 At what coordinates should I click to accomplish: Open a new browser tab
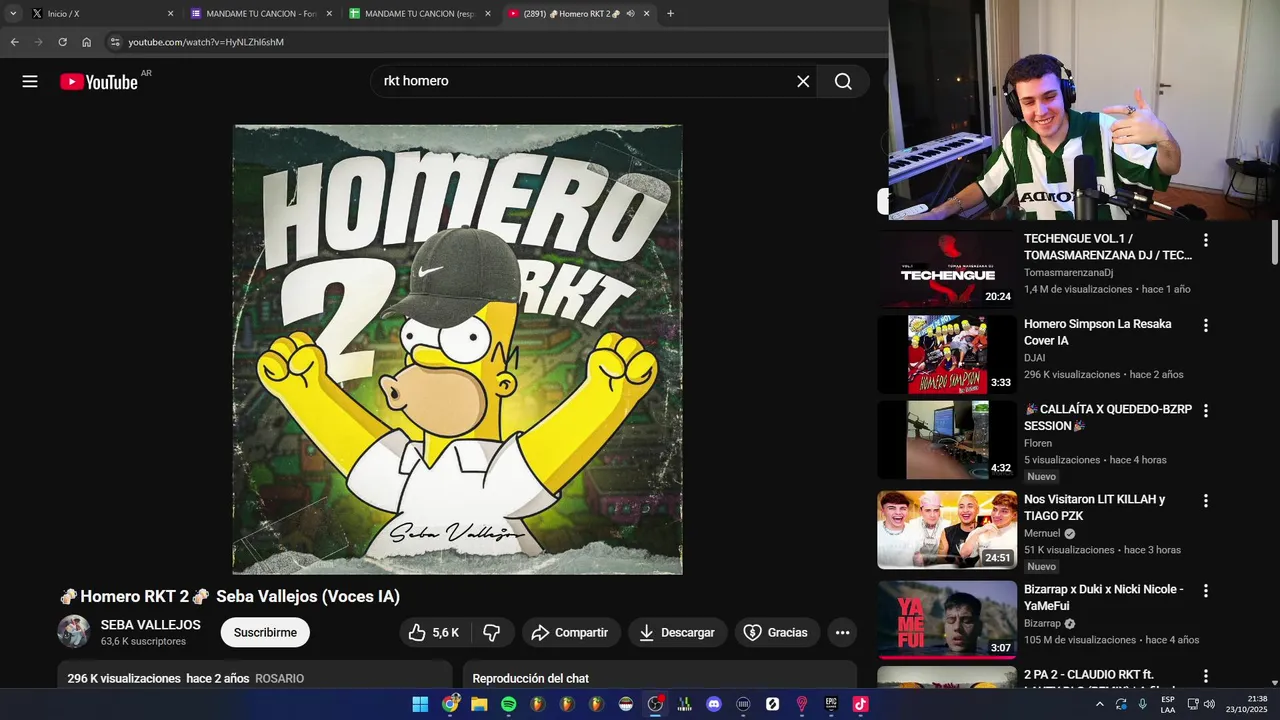point(670,14)
